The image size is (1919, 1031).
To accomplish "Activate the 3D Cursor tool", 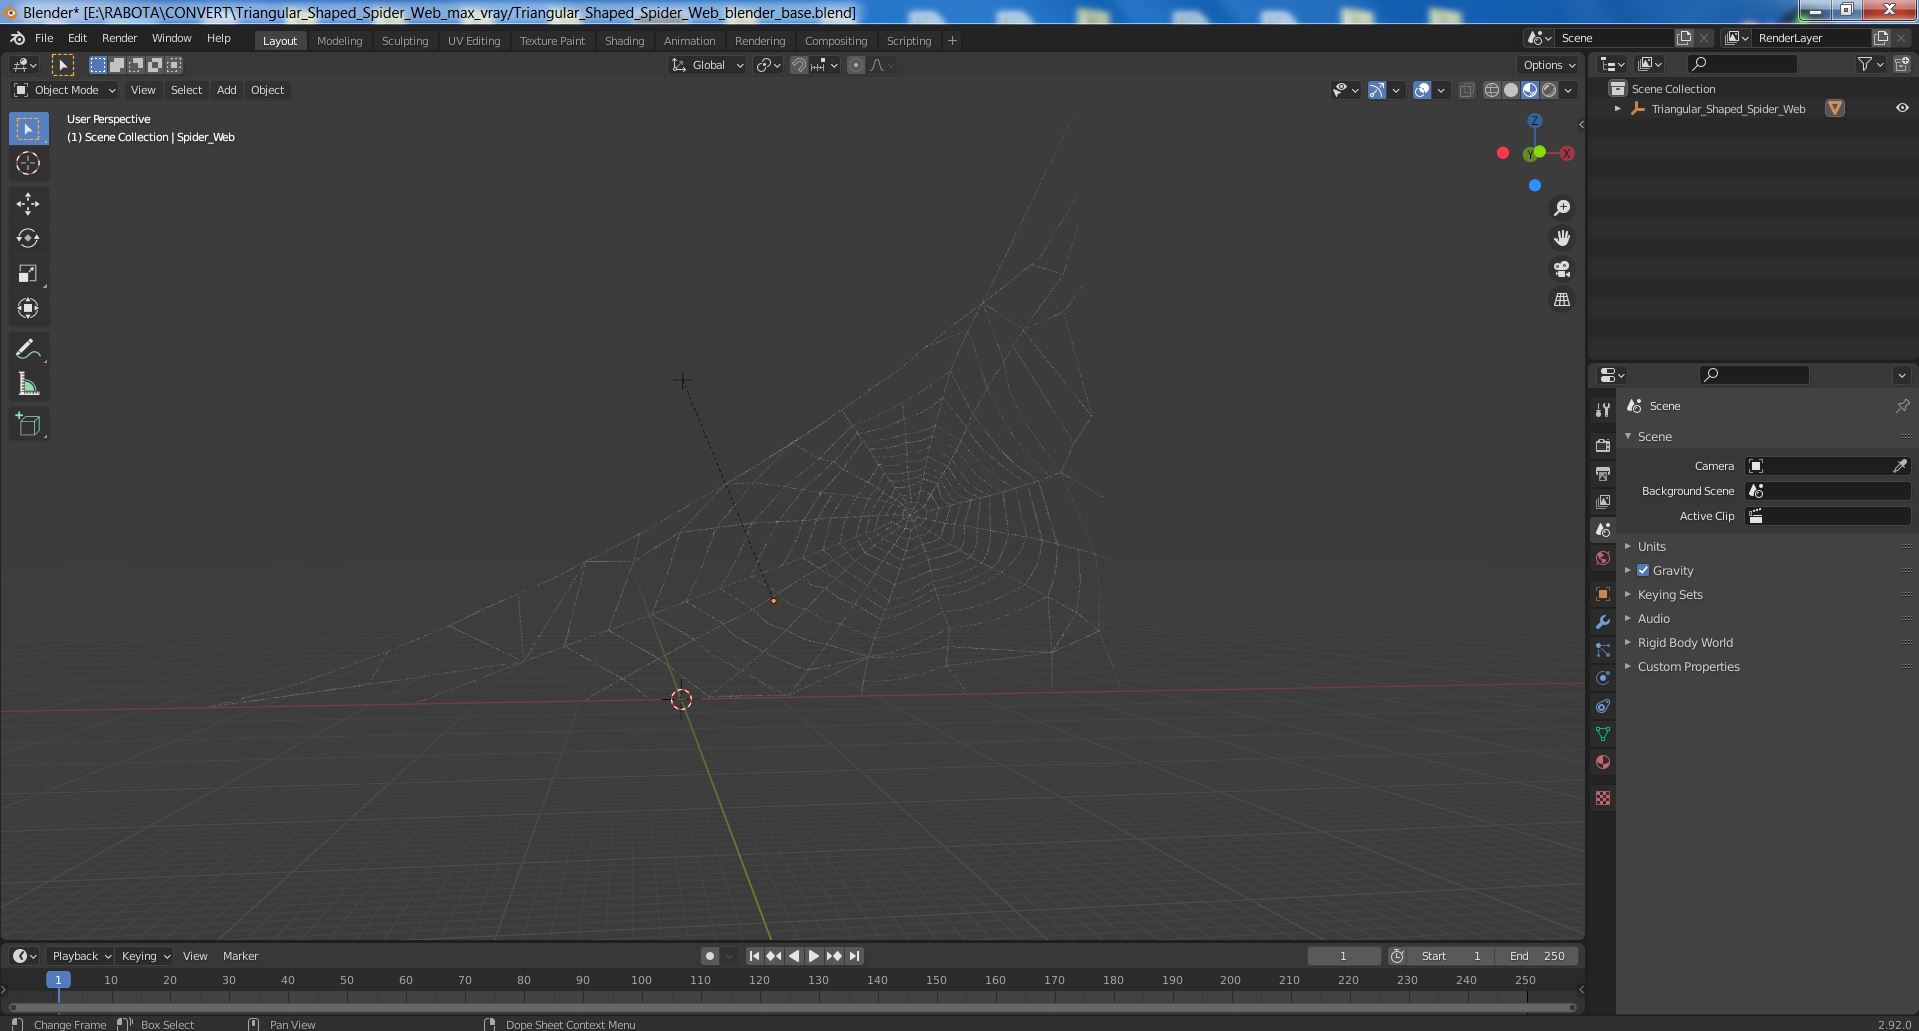I will 28,164.
